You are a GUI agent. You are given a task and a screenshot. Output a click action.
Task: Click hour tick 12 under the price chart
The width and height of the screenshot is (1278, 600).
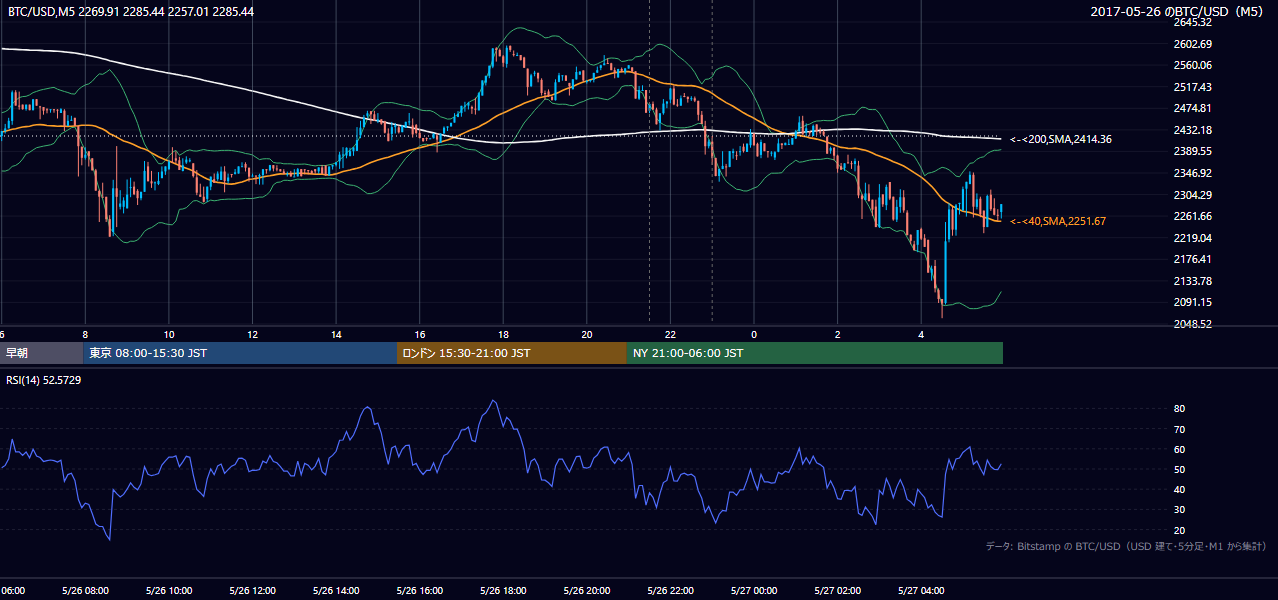point(253,334)
